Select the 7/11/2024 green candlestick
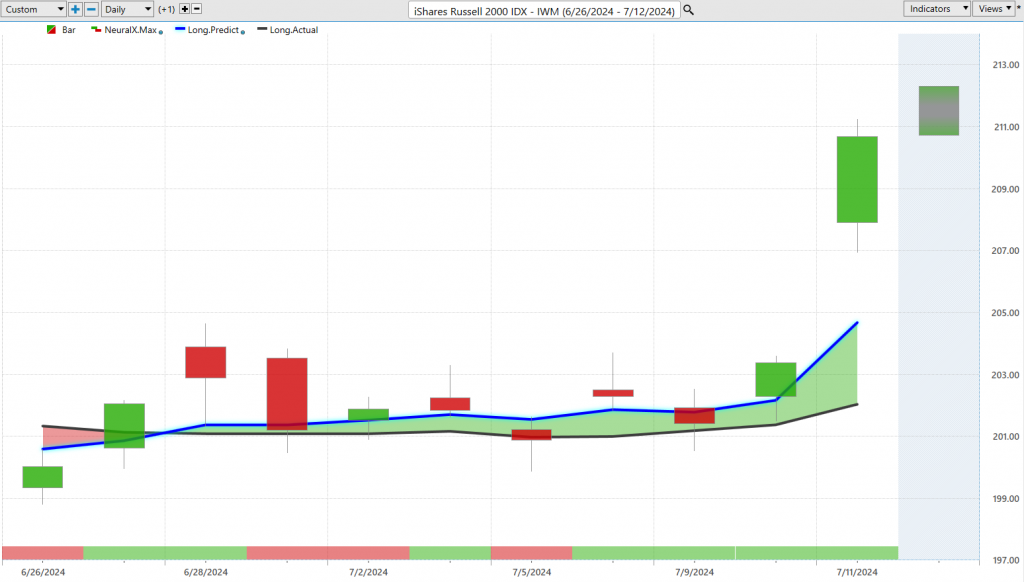 pos(857,180)
